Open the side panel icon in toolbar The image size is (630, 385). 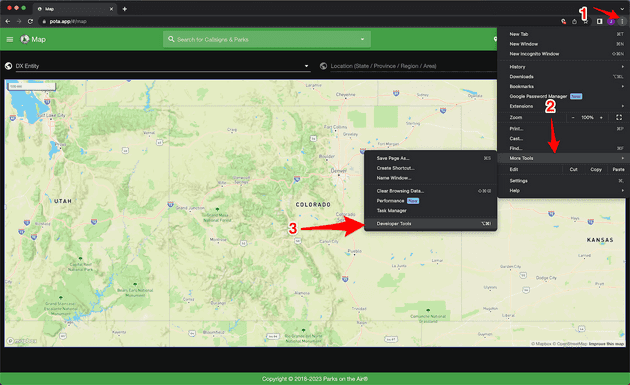tap(599, 21)
